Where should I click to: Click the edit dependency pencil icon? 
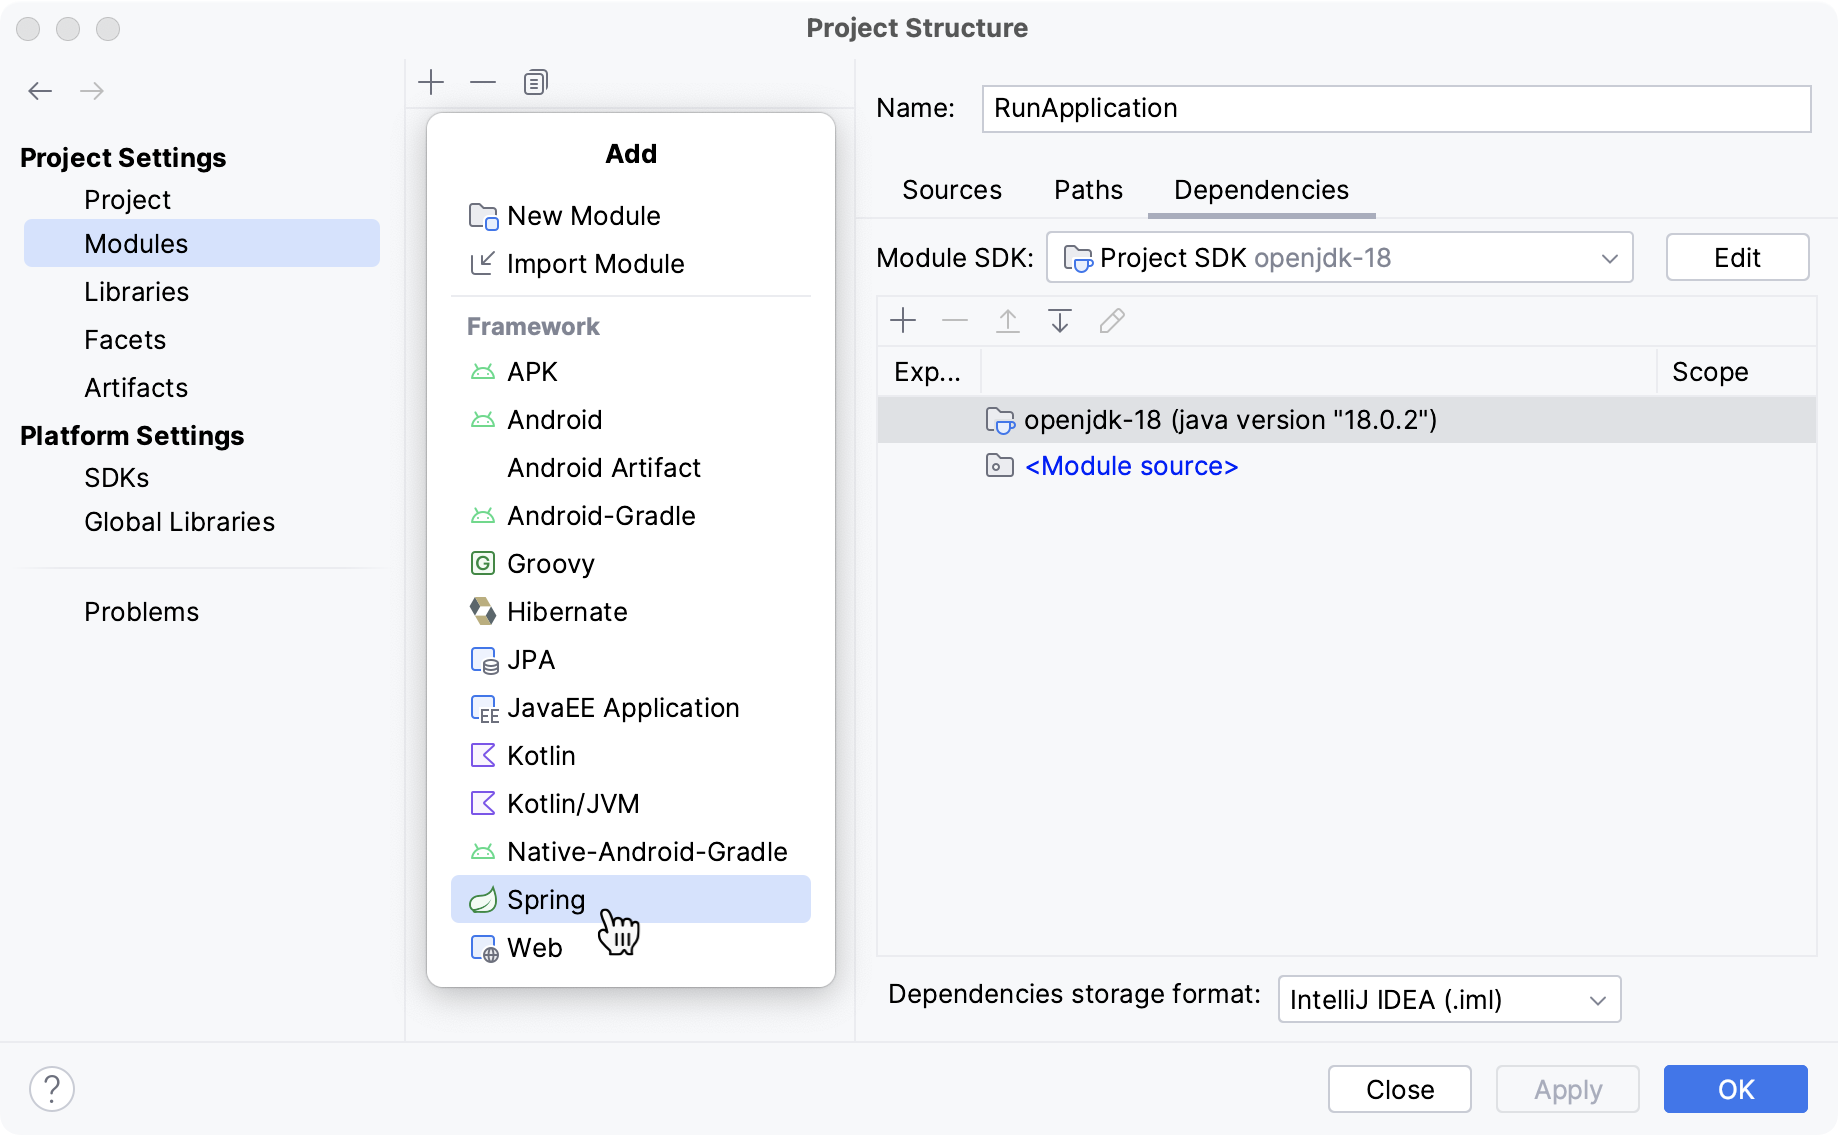1112,321
